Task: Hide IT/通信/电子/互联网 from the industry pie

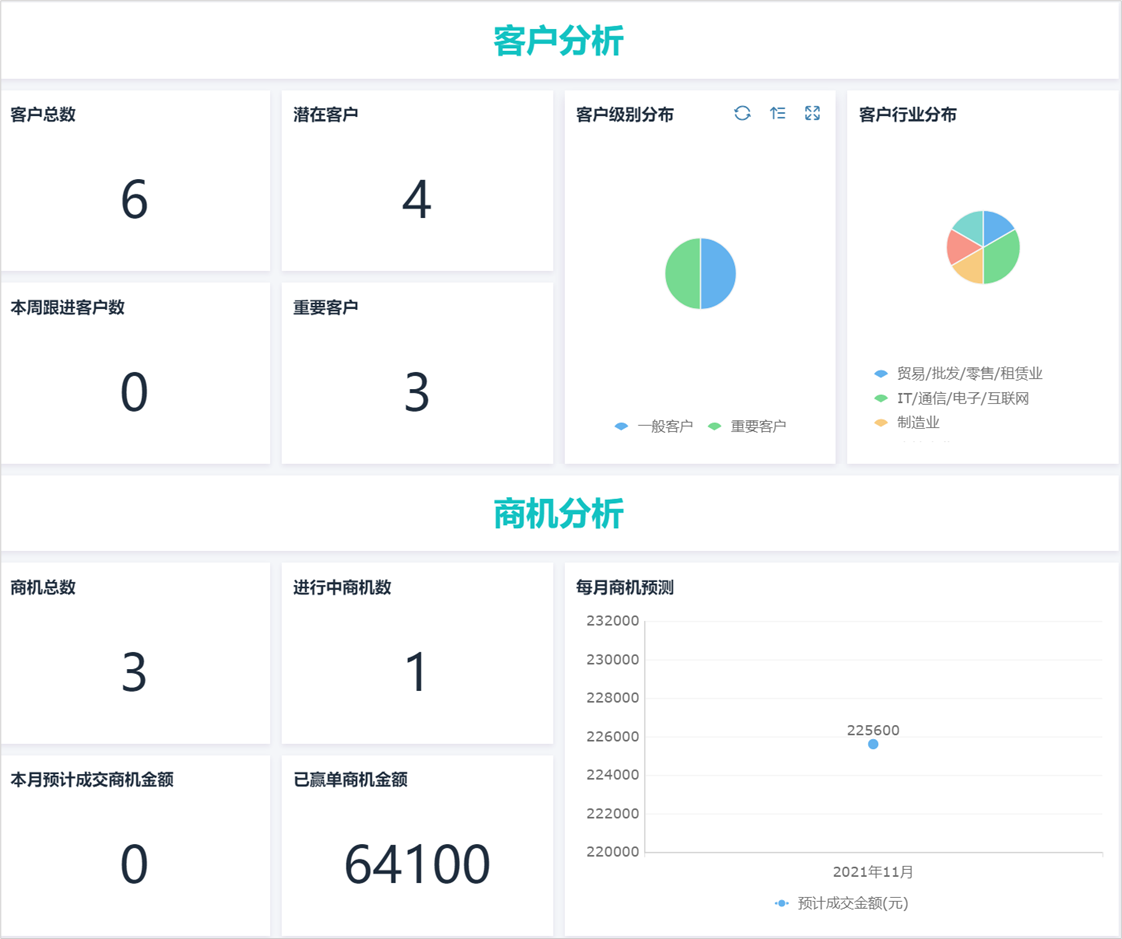Action: click(960, 398)
